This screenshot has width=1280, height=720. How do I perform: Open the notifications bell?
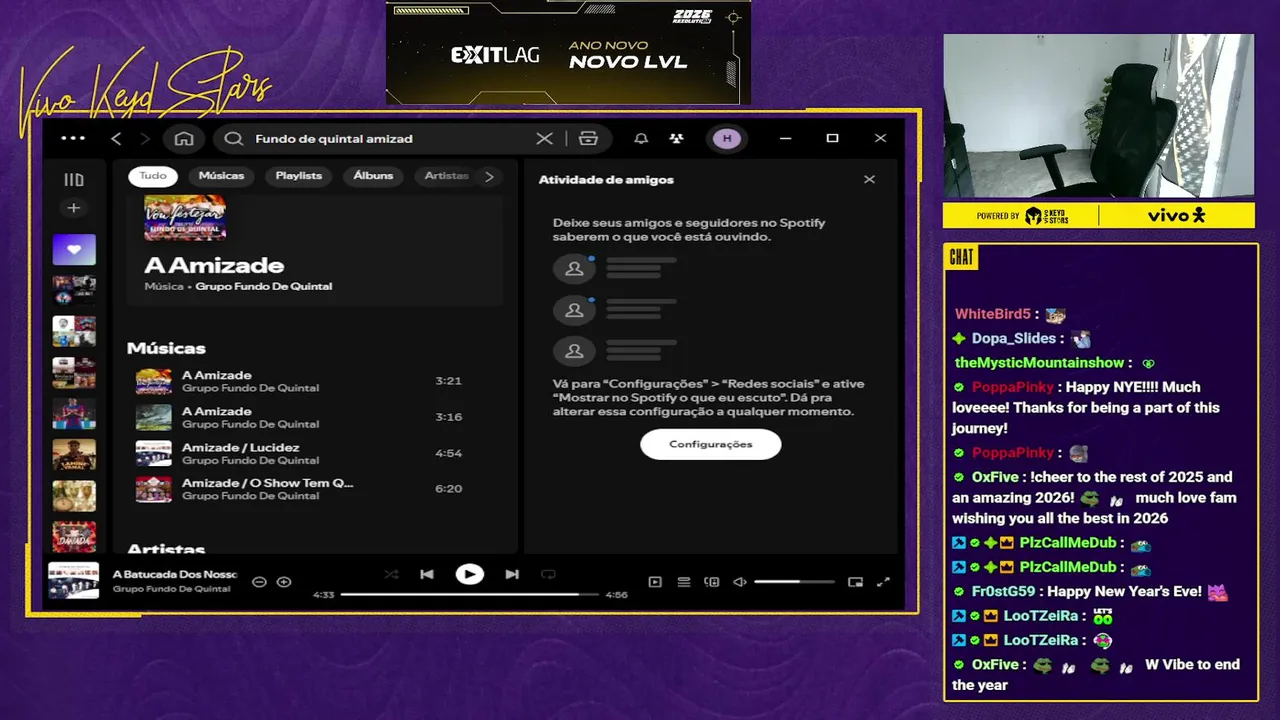coord(641,138)
